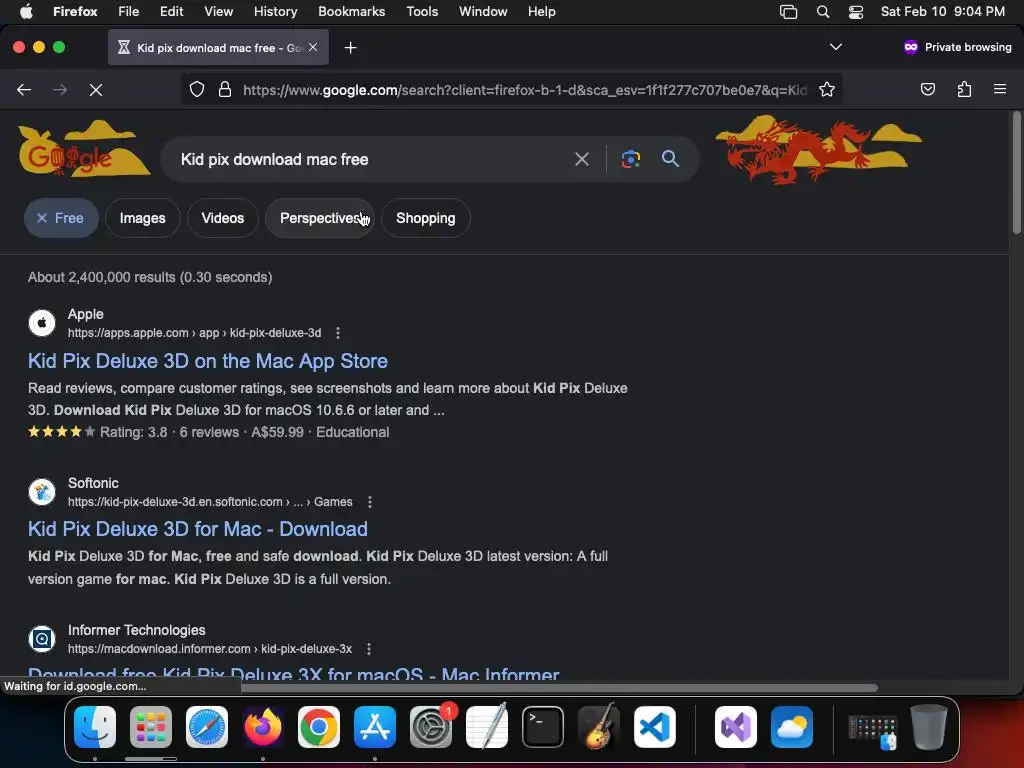The image size is (1024, 768).
Task: Switch to Shopping results
Action: coord(426,218)
